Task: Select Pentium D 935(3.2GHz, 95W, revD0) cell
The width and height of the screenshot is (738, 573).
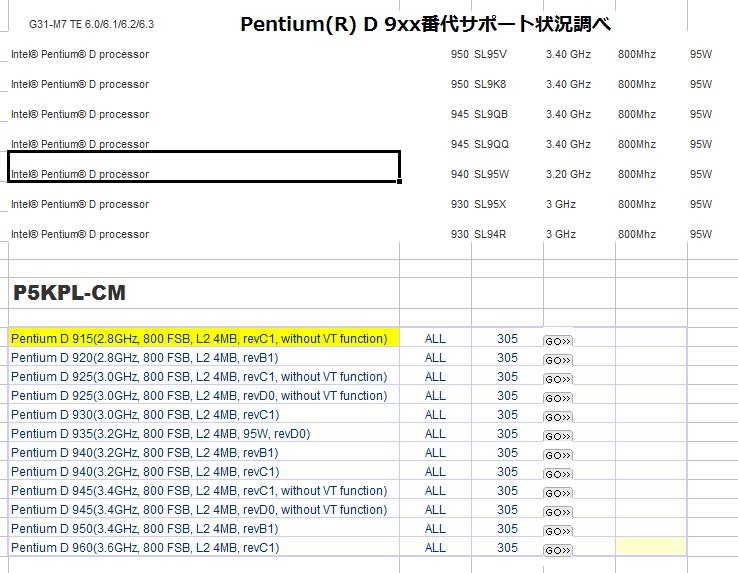Action: (204, 433)
